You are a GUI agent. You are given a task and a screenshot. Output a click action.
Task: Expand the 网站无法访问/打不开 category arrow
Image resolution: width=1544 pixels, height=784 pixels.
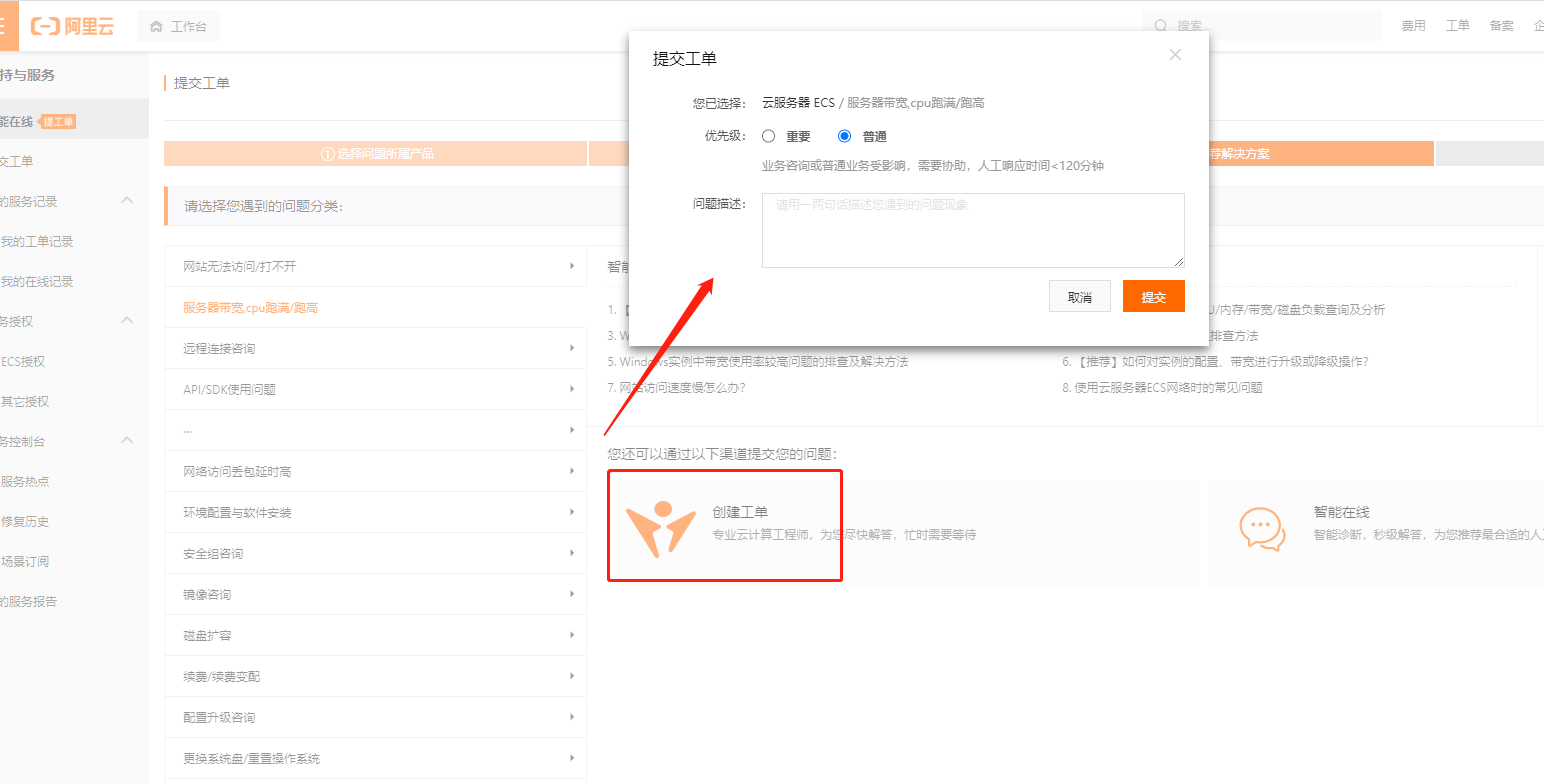coord(571,266)
